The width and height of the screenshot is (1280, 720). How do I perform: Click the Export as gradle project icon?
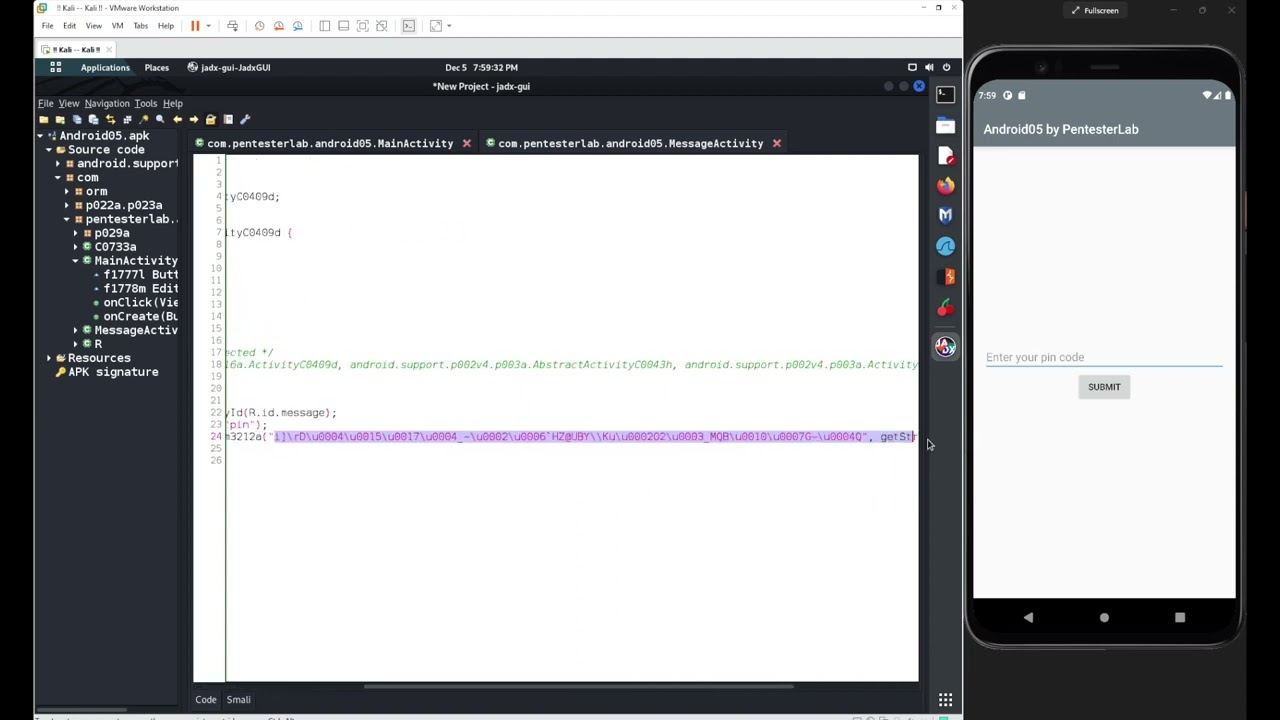pos(93,119)
